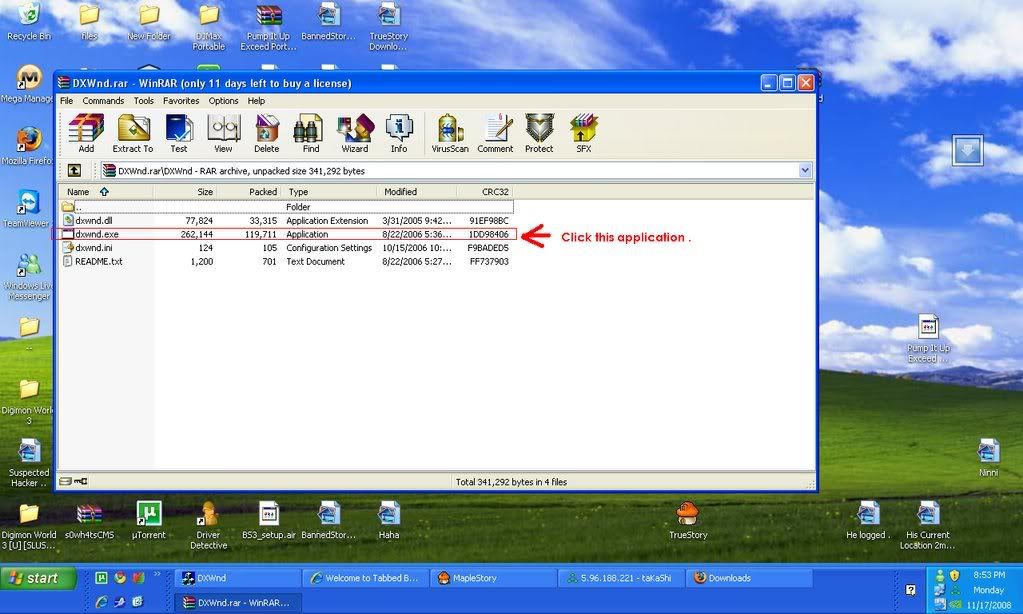Viewport: 1023px width, 614px height.
Task: Select Pump It Up Exceed Port... archive icon
Action: pos(268,26)
